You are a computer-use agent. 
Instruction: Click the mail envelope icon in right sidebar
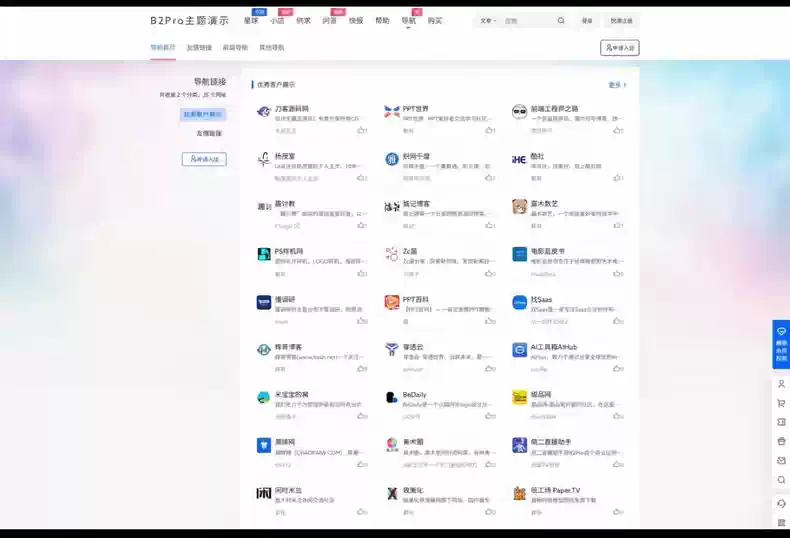click(x=781, y=460)
